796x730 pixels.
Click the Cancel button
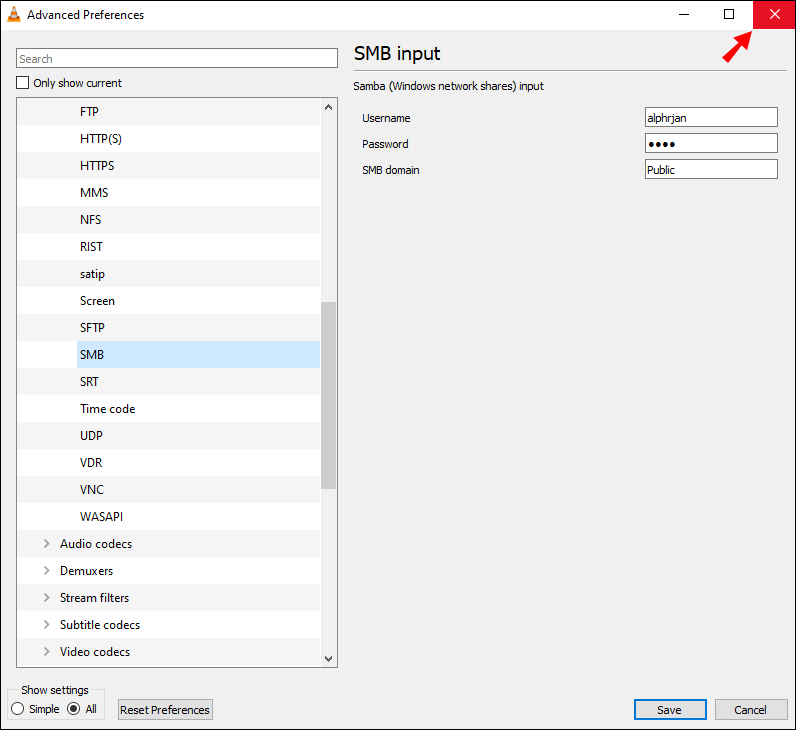(x=751, y=709)
